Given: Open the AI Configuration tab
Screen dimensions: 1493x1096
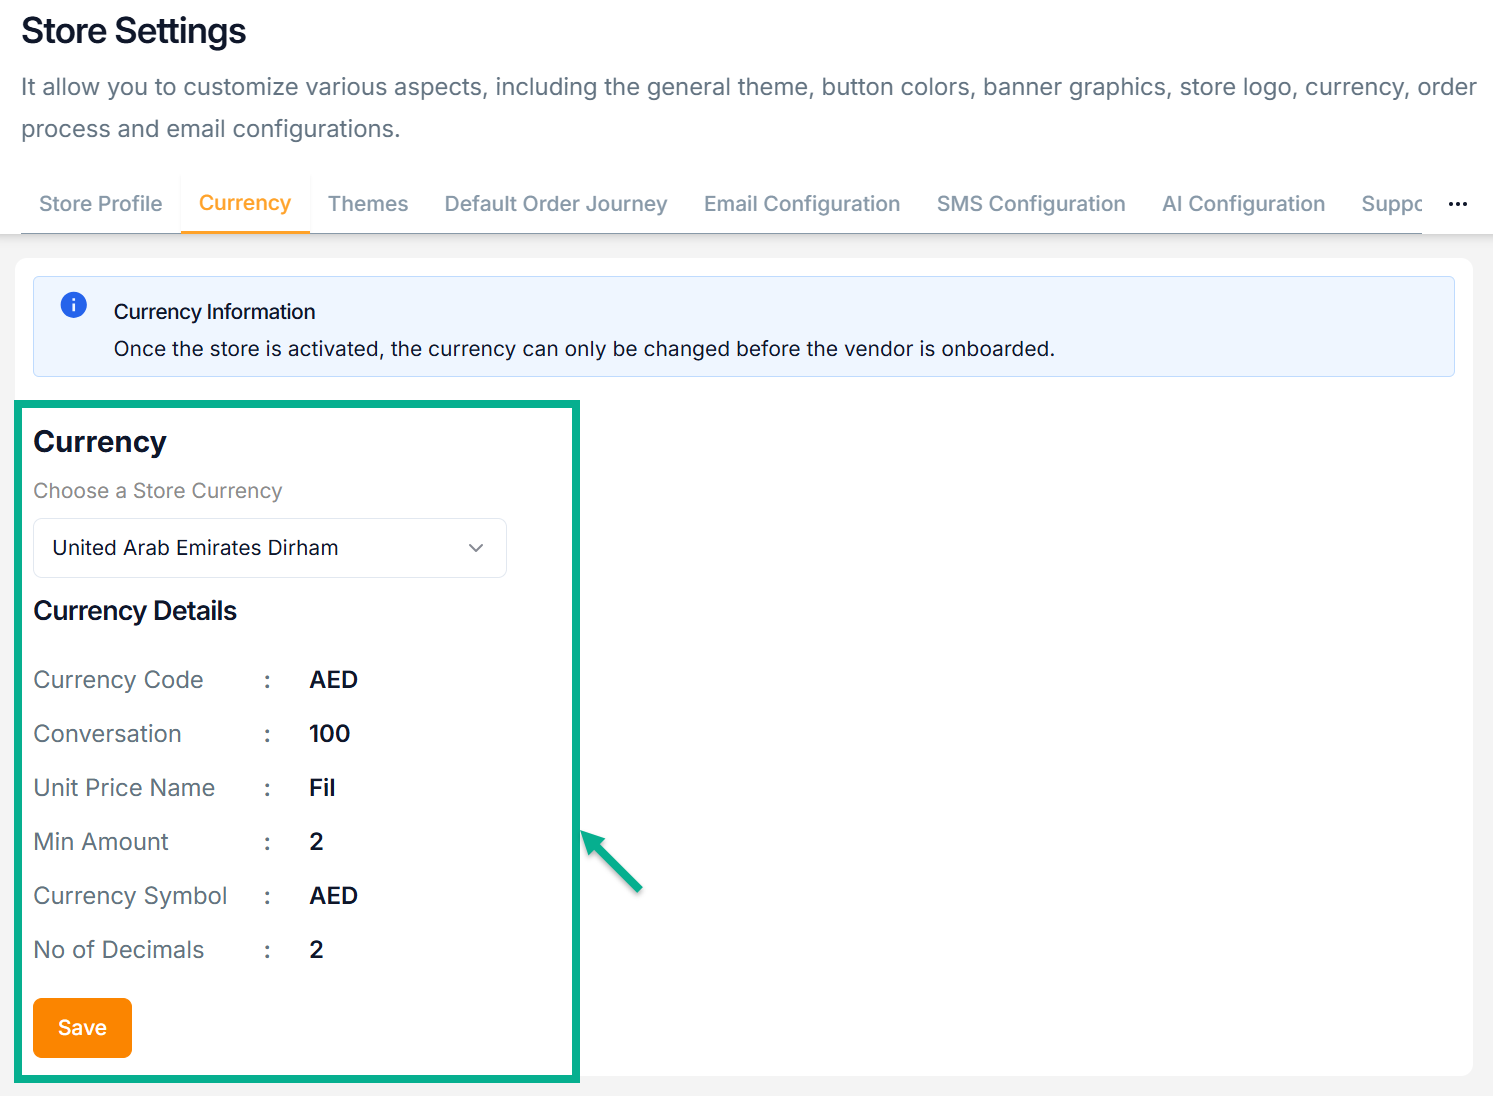Looking at the screenshot, I should click(x=1243, y=204).
